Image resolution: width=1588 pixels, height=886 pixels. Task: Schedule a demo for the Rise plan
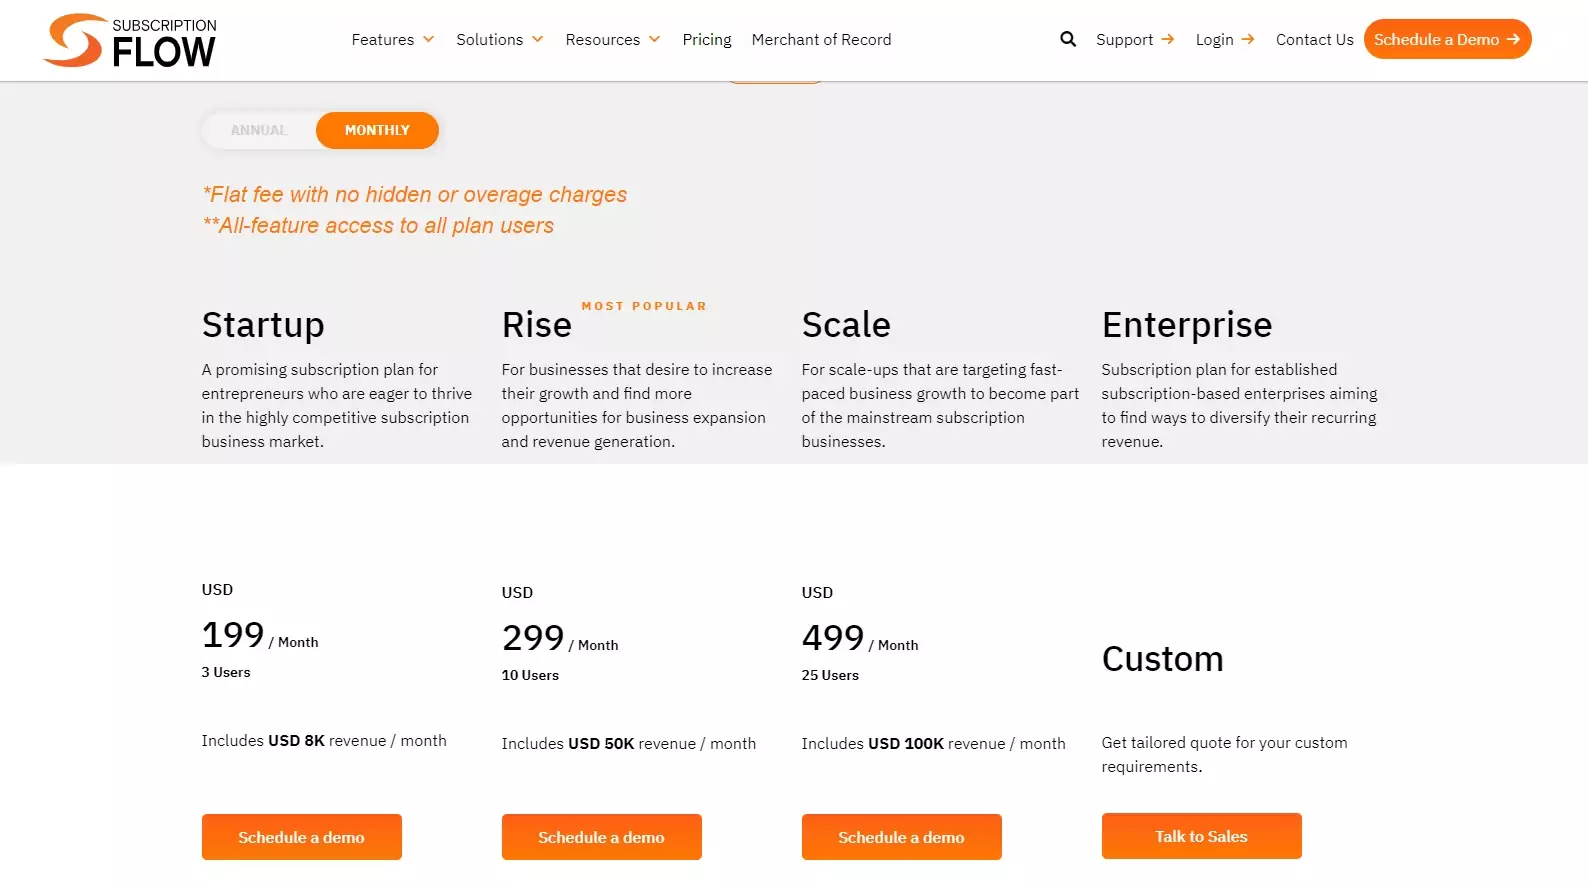(601, 837)
